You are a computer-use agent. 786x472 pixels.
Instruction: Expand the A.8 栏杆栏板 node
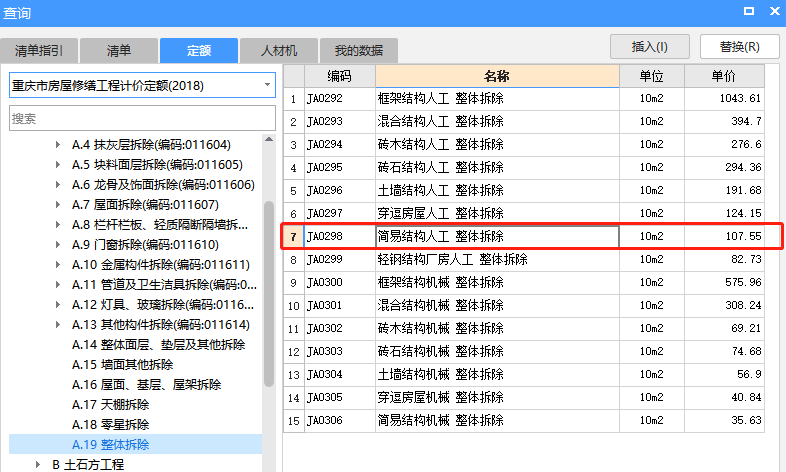[58, 225]
